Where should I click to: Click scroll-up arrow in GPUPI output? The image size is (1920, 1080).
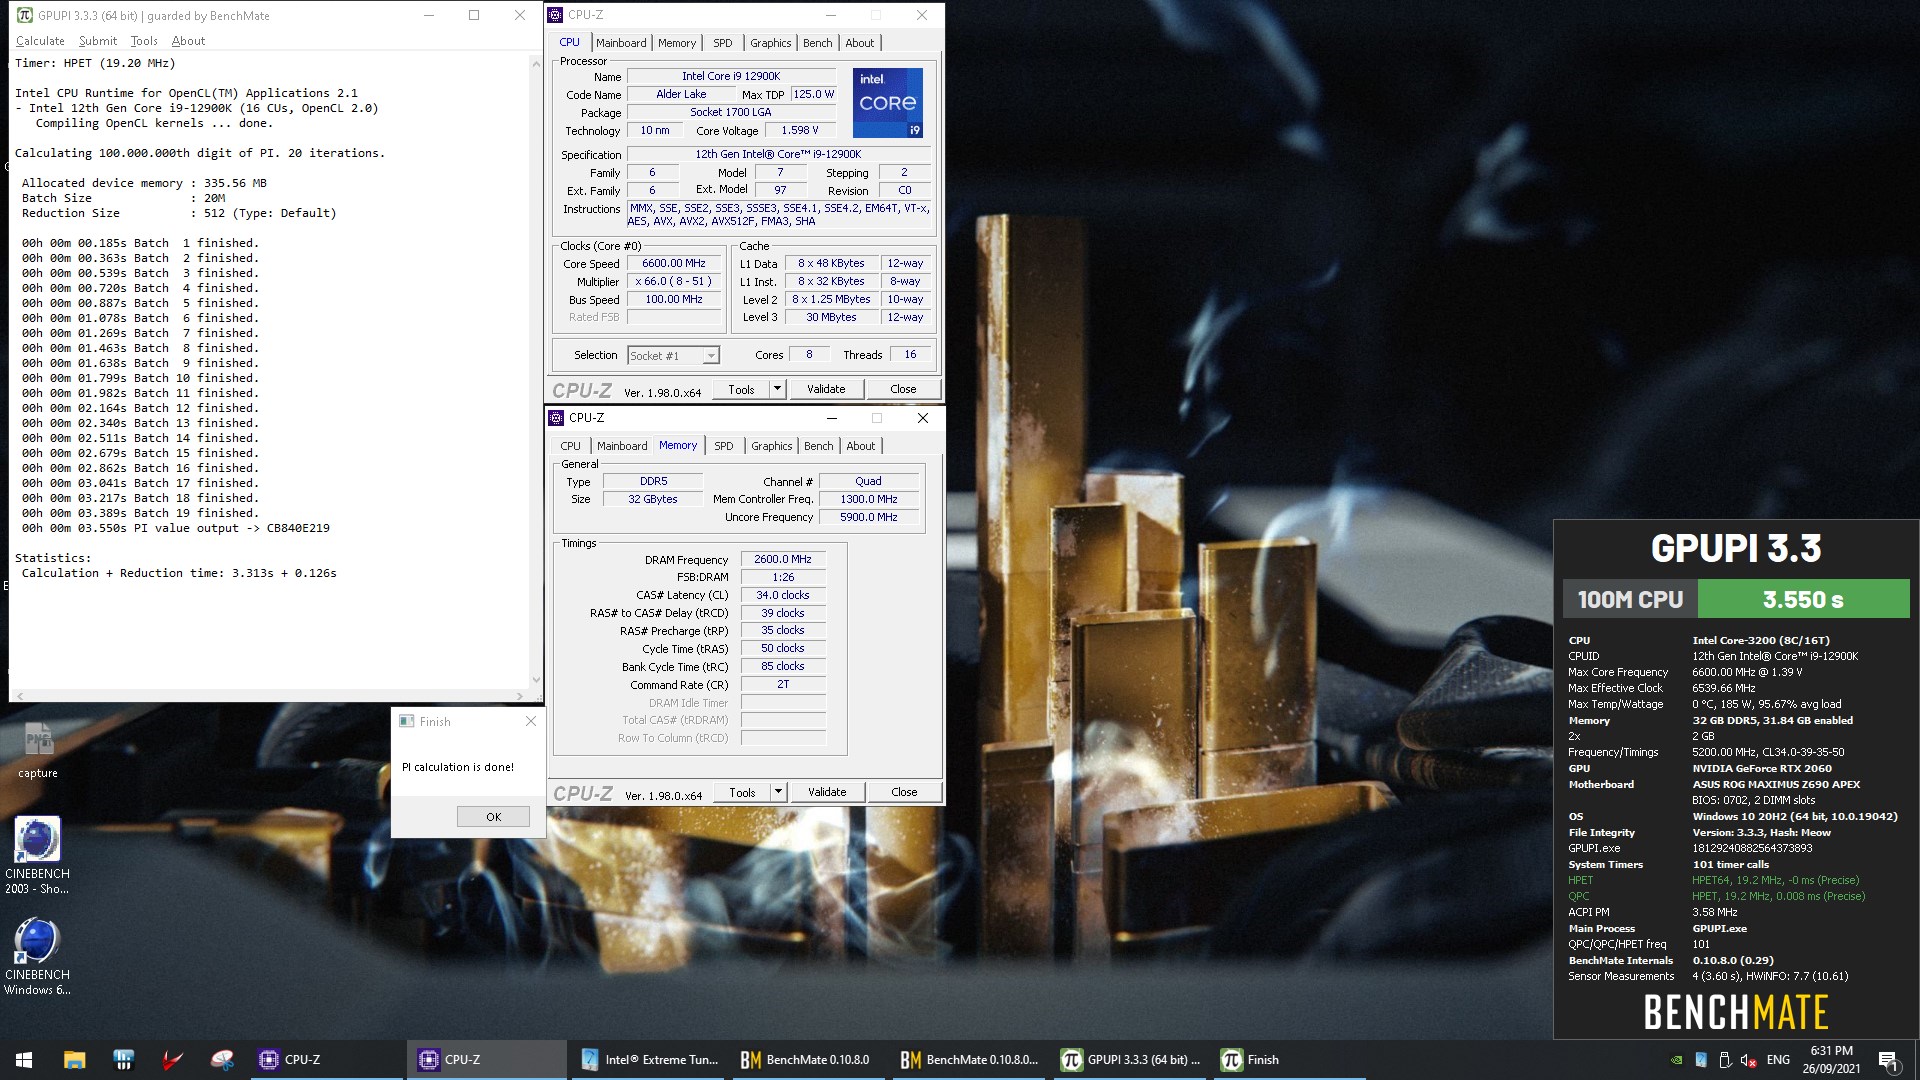[536, 62]
